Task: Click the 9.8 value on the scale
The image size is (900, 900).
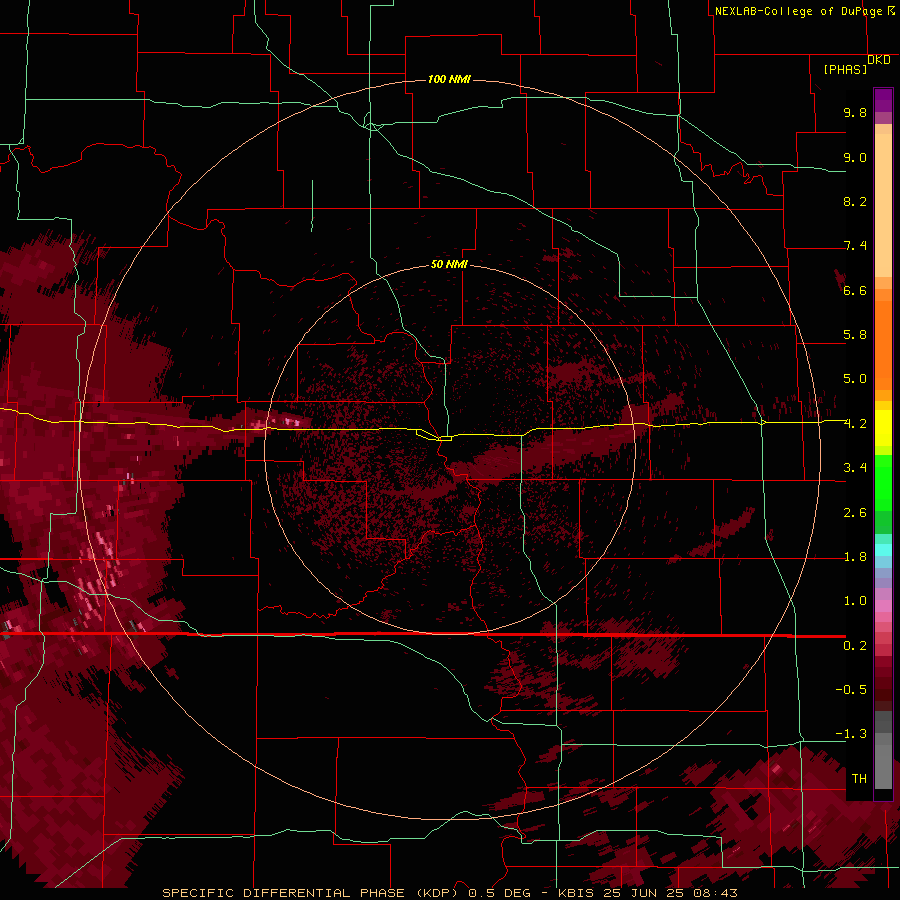Action: pos(855,112)
